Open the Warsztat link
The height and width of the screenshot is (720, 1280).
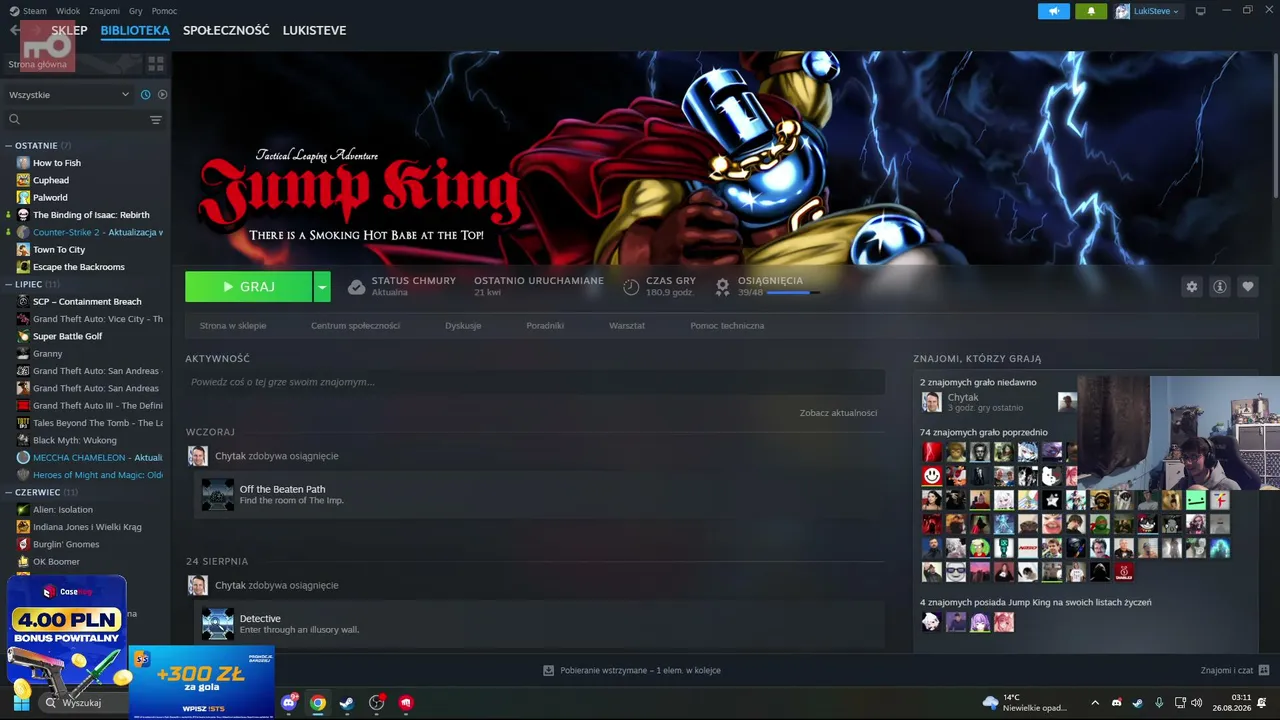(627, 326)
